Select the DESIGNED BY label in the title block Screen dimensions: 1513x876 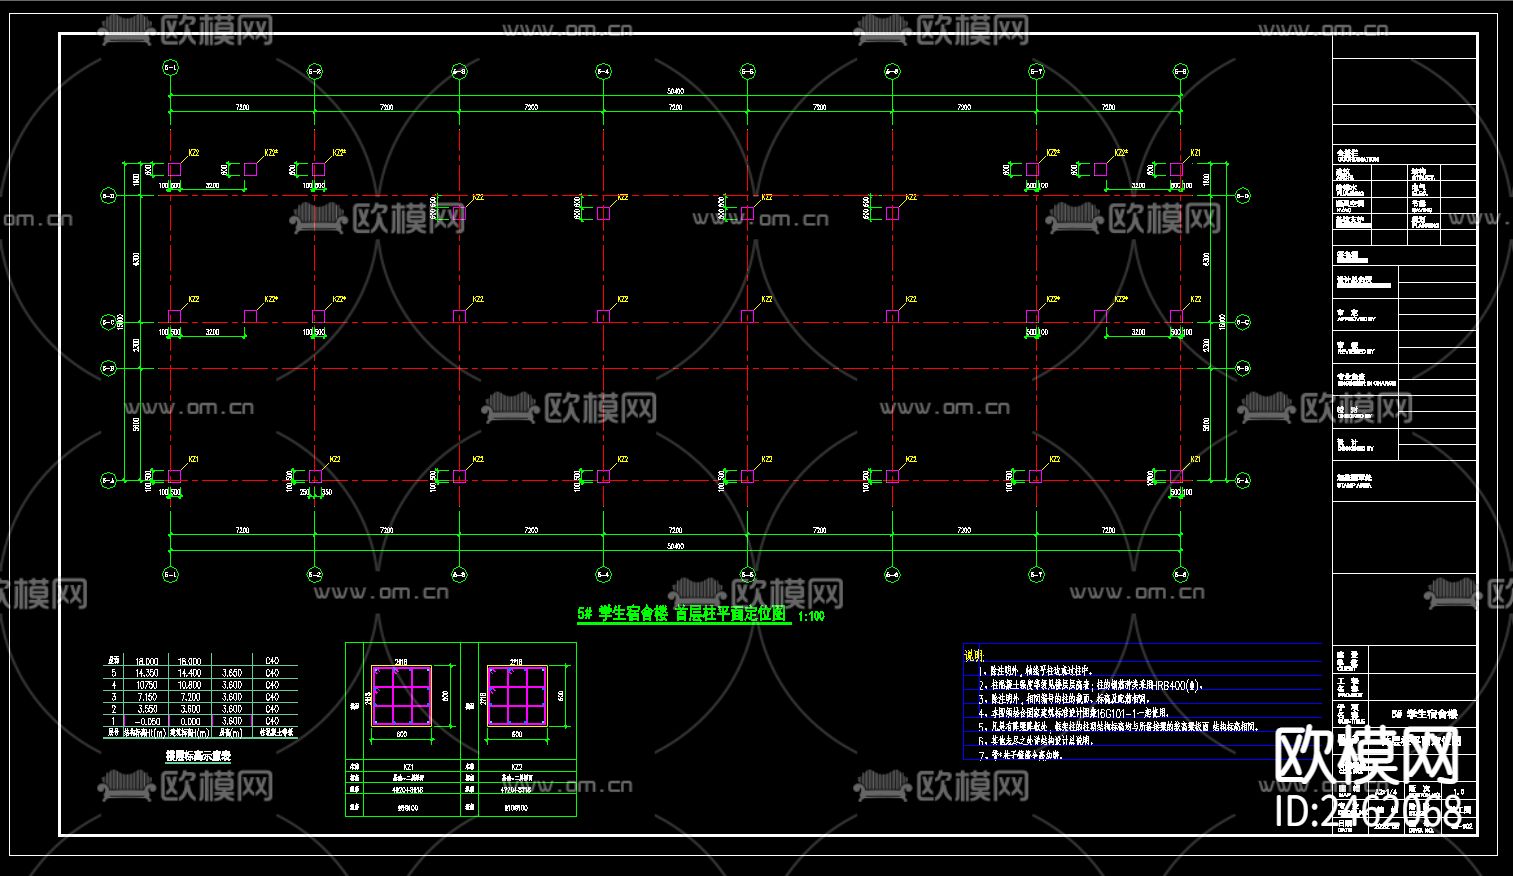(1356, 449)
